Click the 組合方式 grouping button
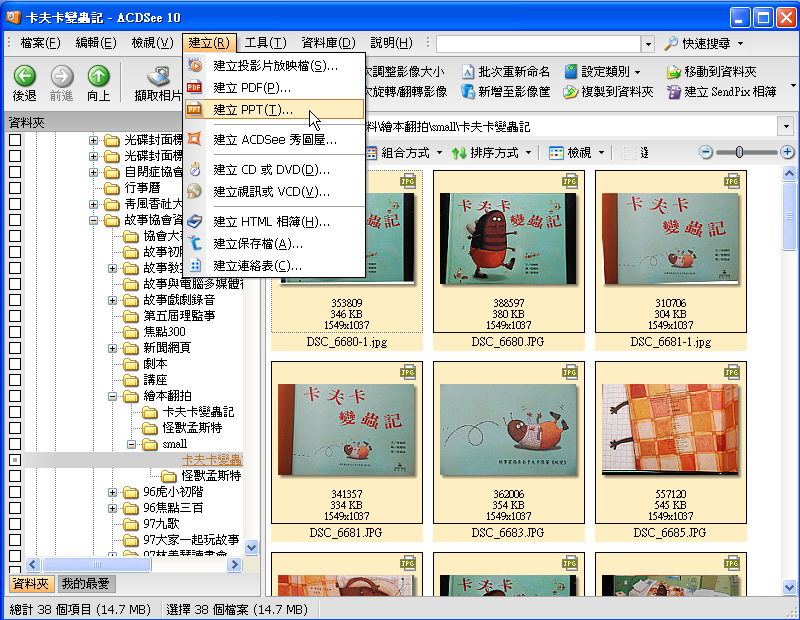The image size is (800, 620). (x=405, y=153)
